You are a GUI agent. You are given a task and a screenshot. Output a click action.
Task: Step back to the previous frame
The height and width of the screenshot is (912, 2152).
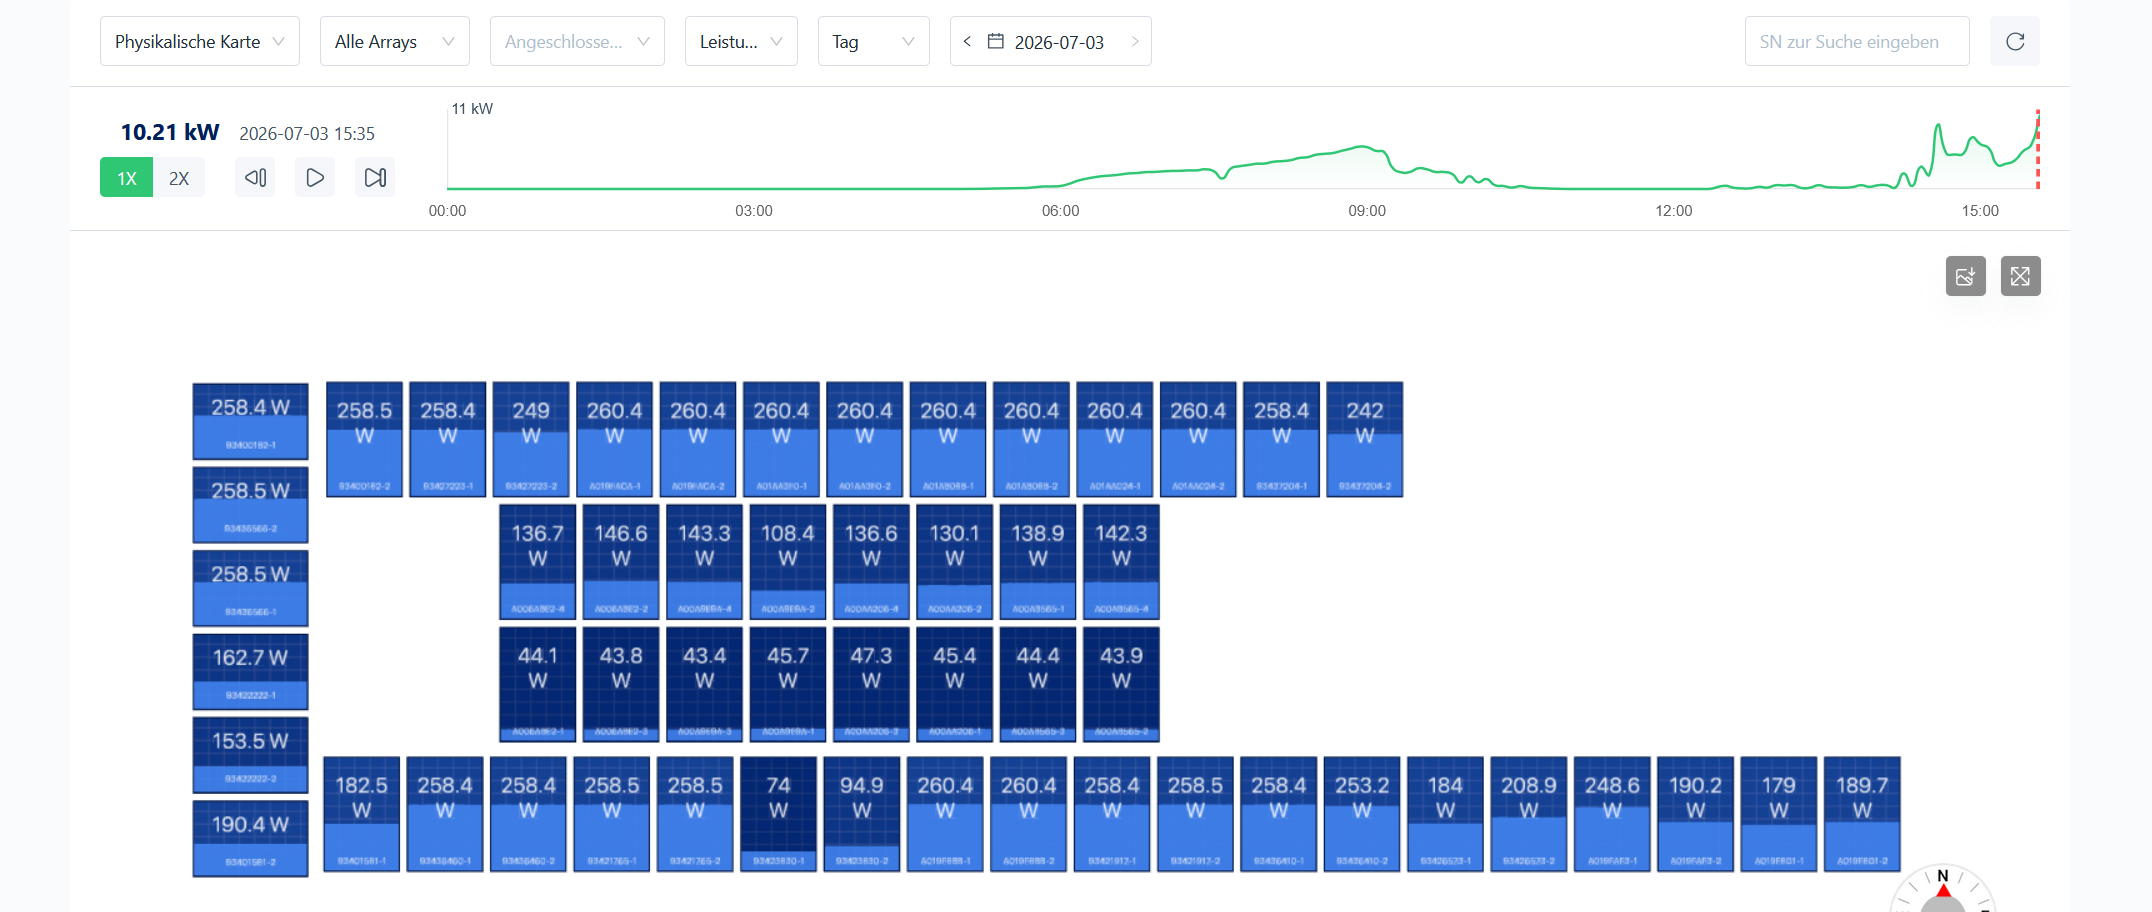(255, 178)
